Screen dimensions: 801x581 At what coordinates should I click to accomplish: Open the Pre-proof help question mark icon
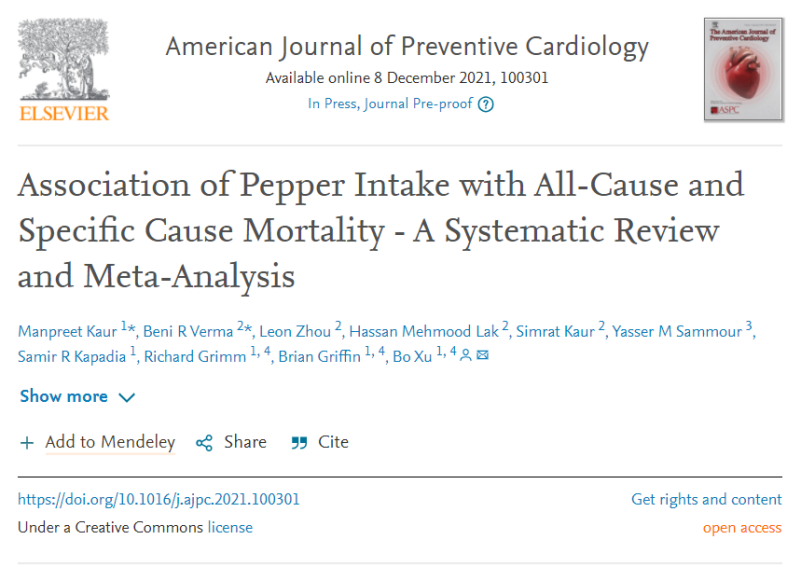(x=485, y=104)
